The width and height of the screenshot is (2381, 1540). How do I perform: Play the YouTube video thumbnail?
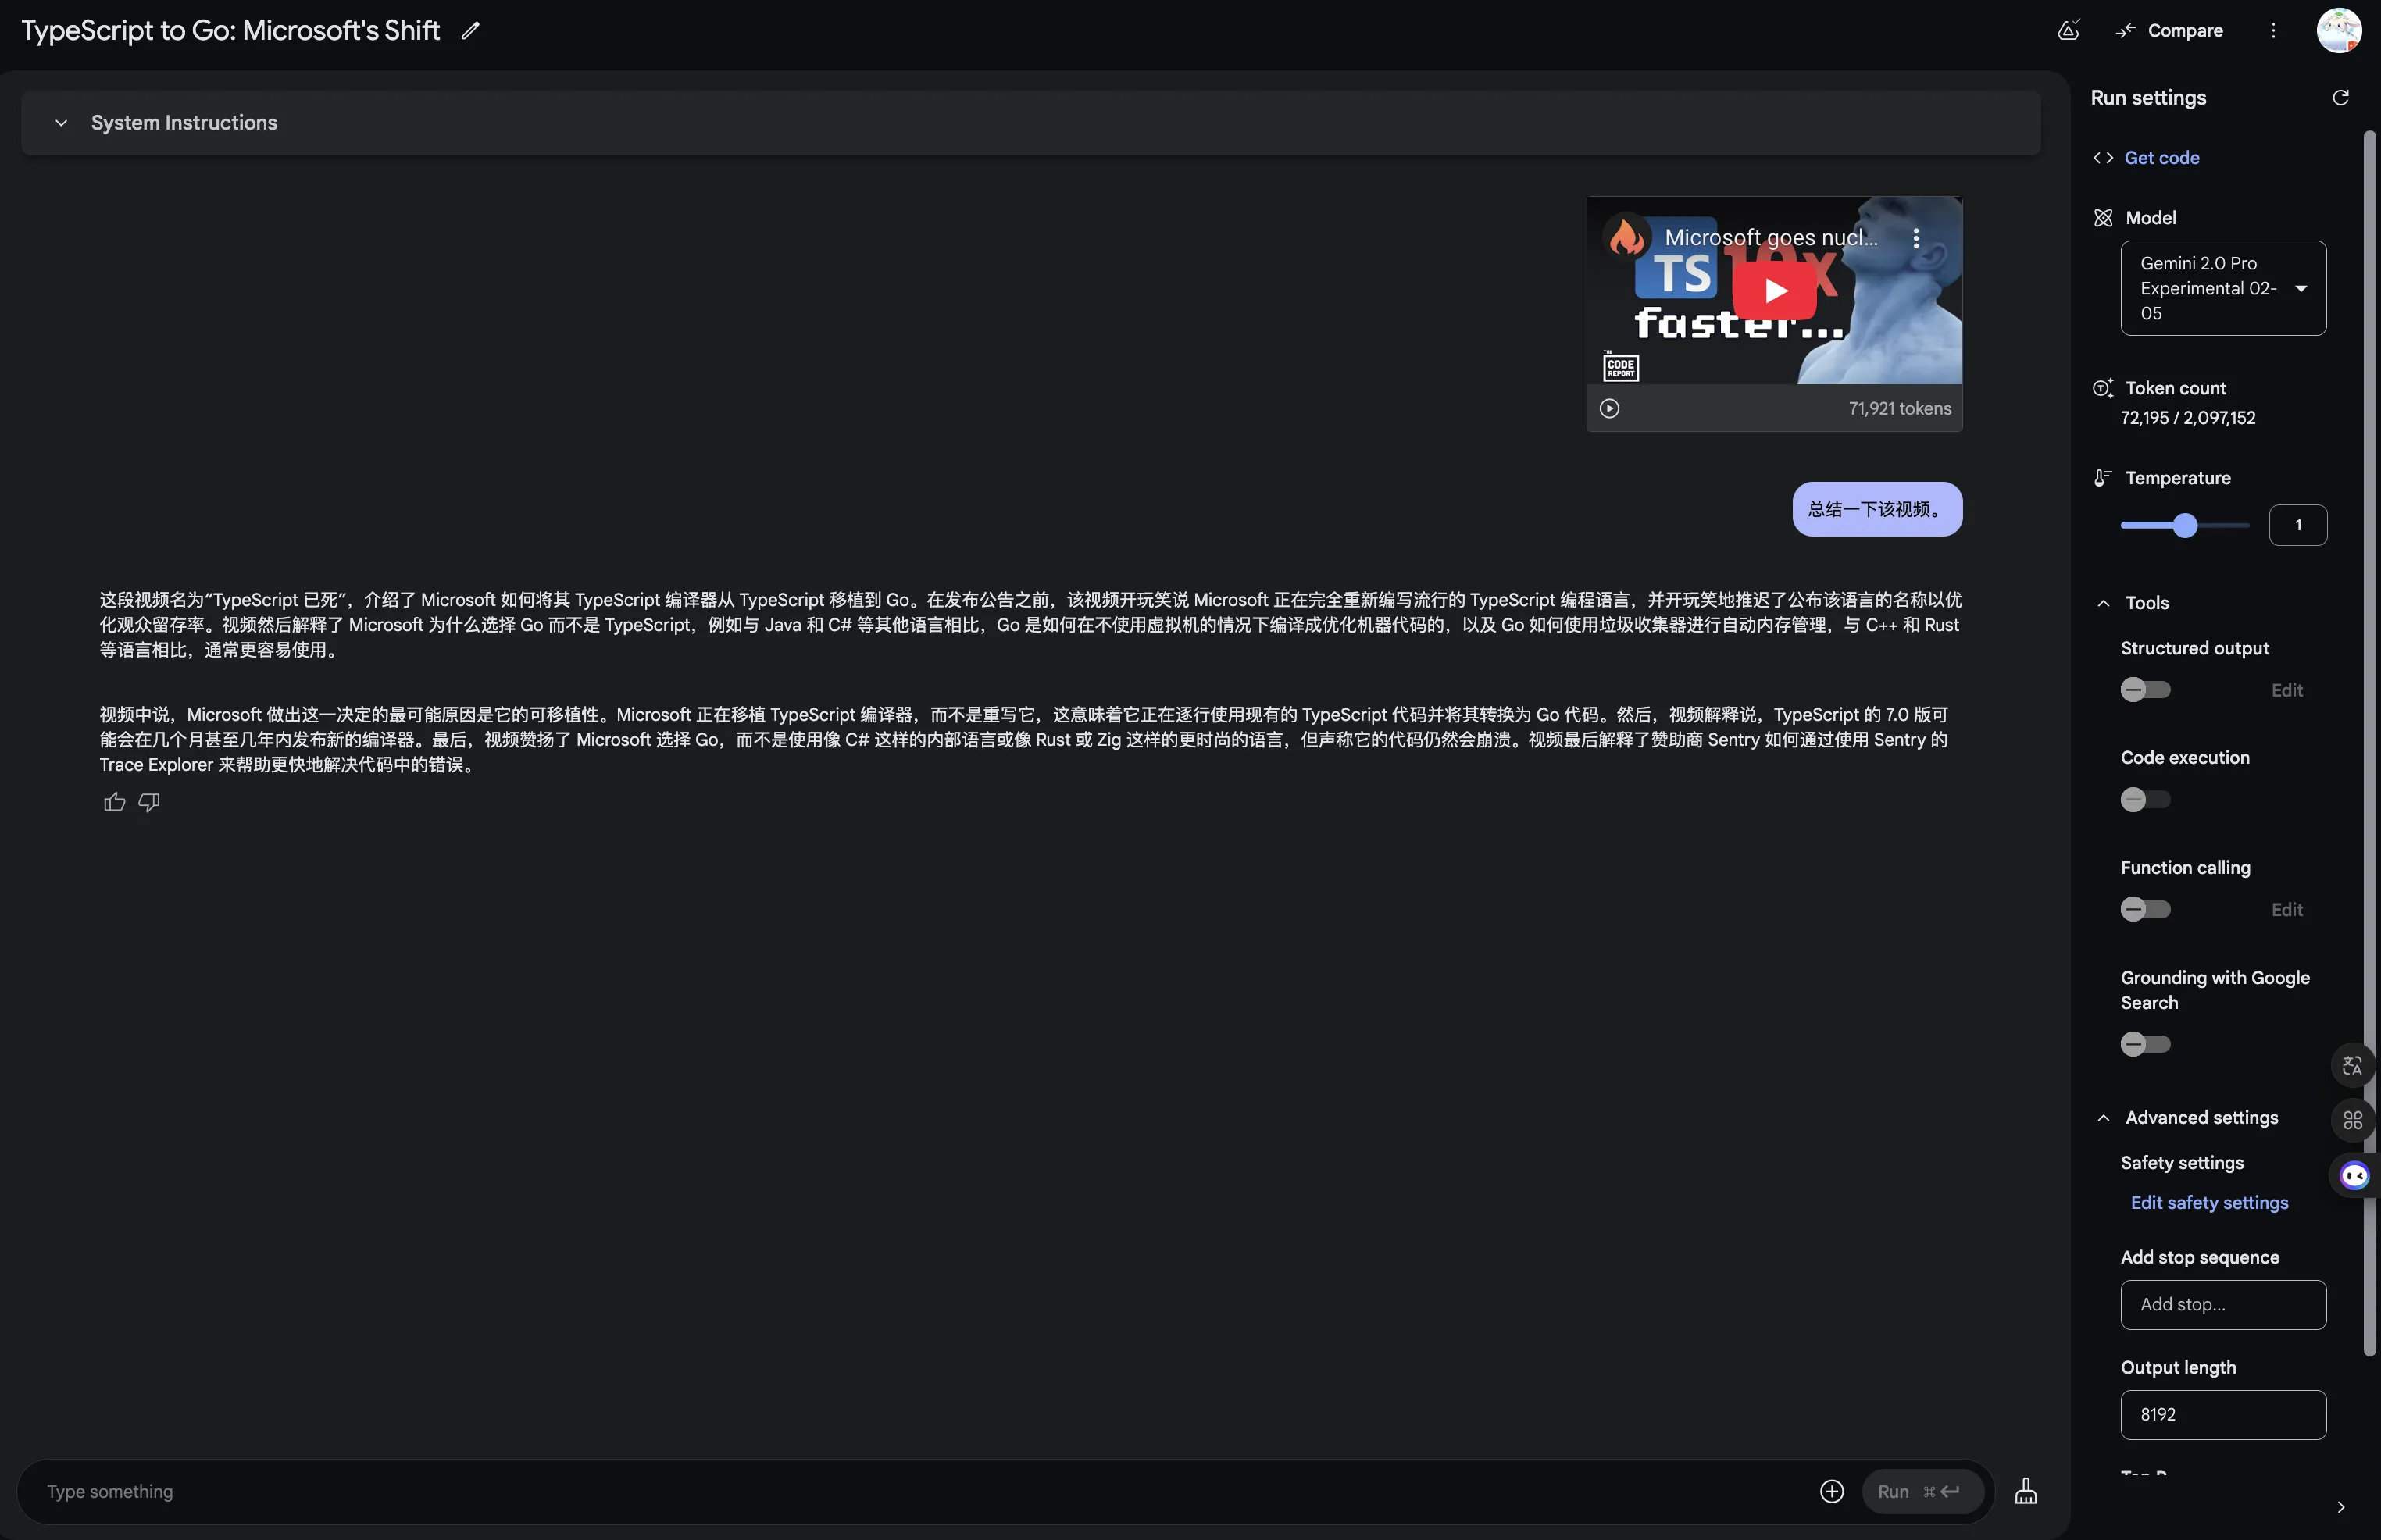coord(1774,290)
